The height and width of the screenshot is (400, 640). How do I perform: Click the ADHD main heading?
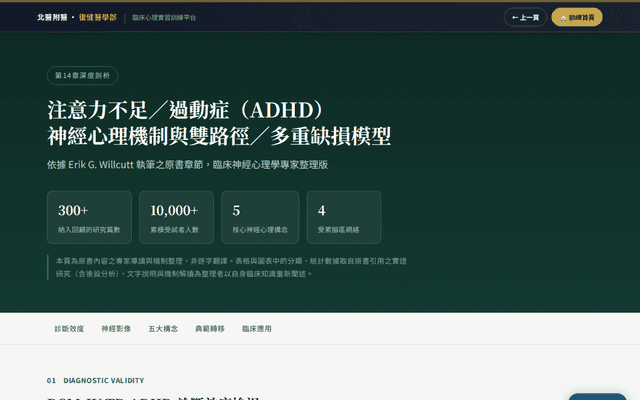pyautogui.click(x=219, y=123)
